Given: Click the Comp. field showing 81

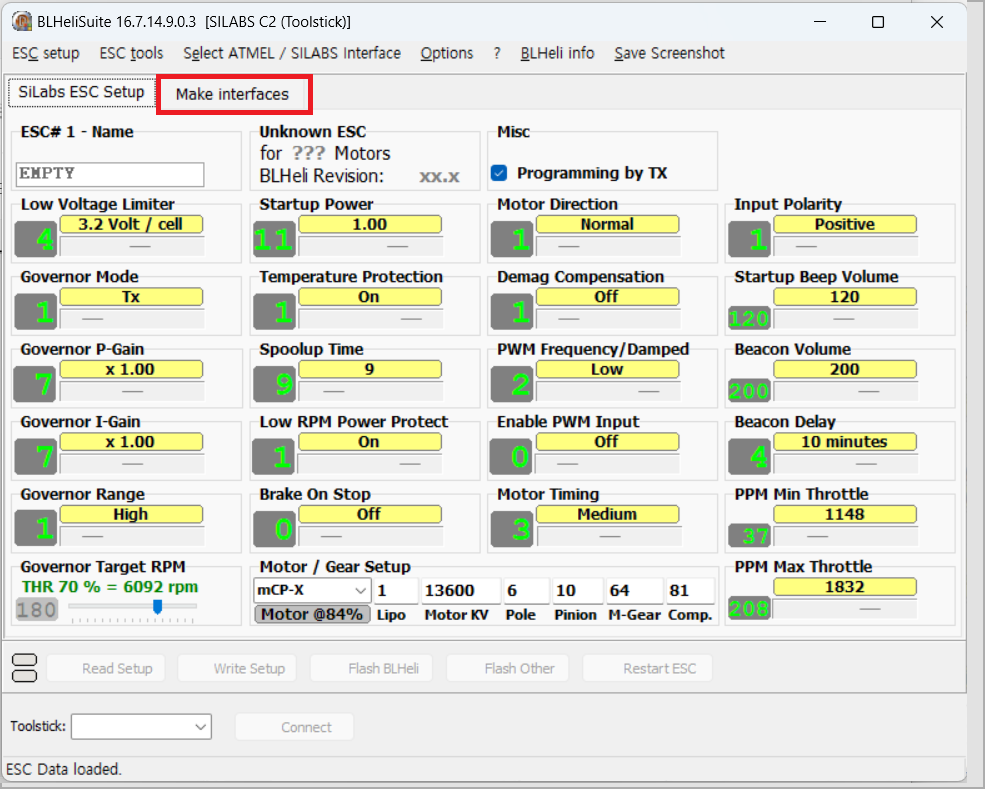Looking at the screenshot, I should (x=690, y=590).
